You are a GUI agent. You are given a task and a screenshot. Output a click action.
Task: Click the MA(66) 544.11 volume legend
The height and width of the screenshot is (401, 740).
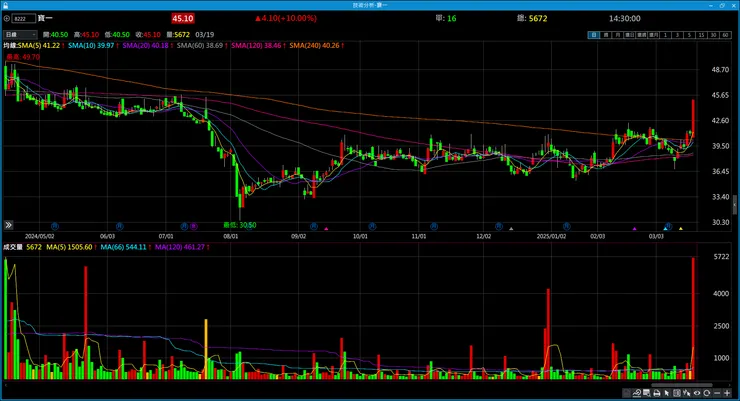[125, 247]
